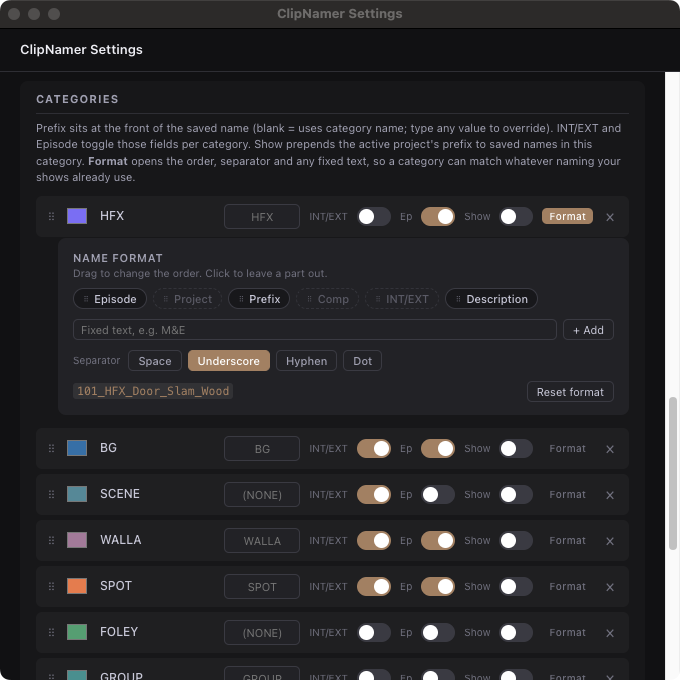The width and height of the screenshot is (680, 680).
Task: Include the Comp part in the format
Action: pyautogui.click(x=327, y=299)
